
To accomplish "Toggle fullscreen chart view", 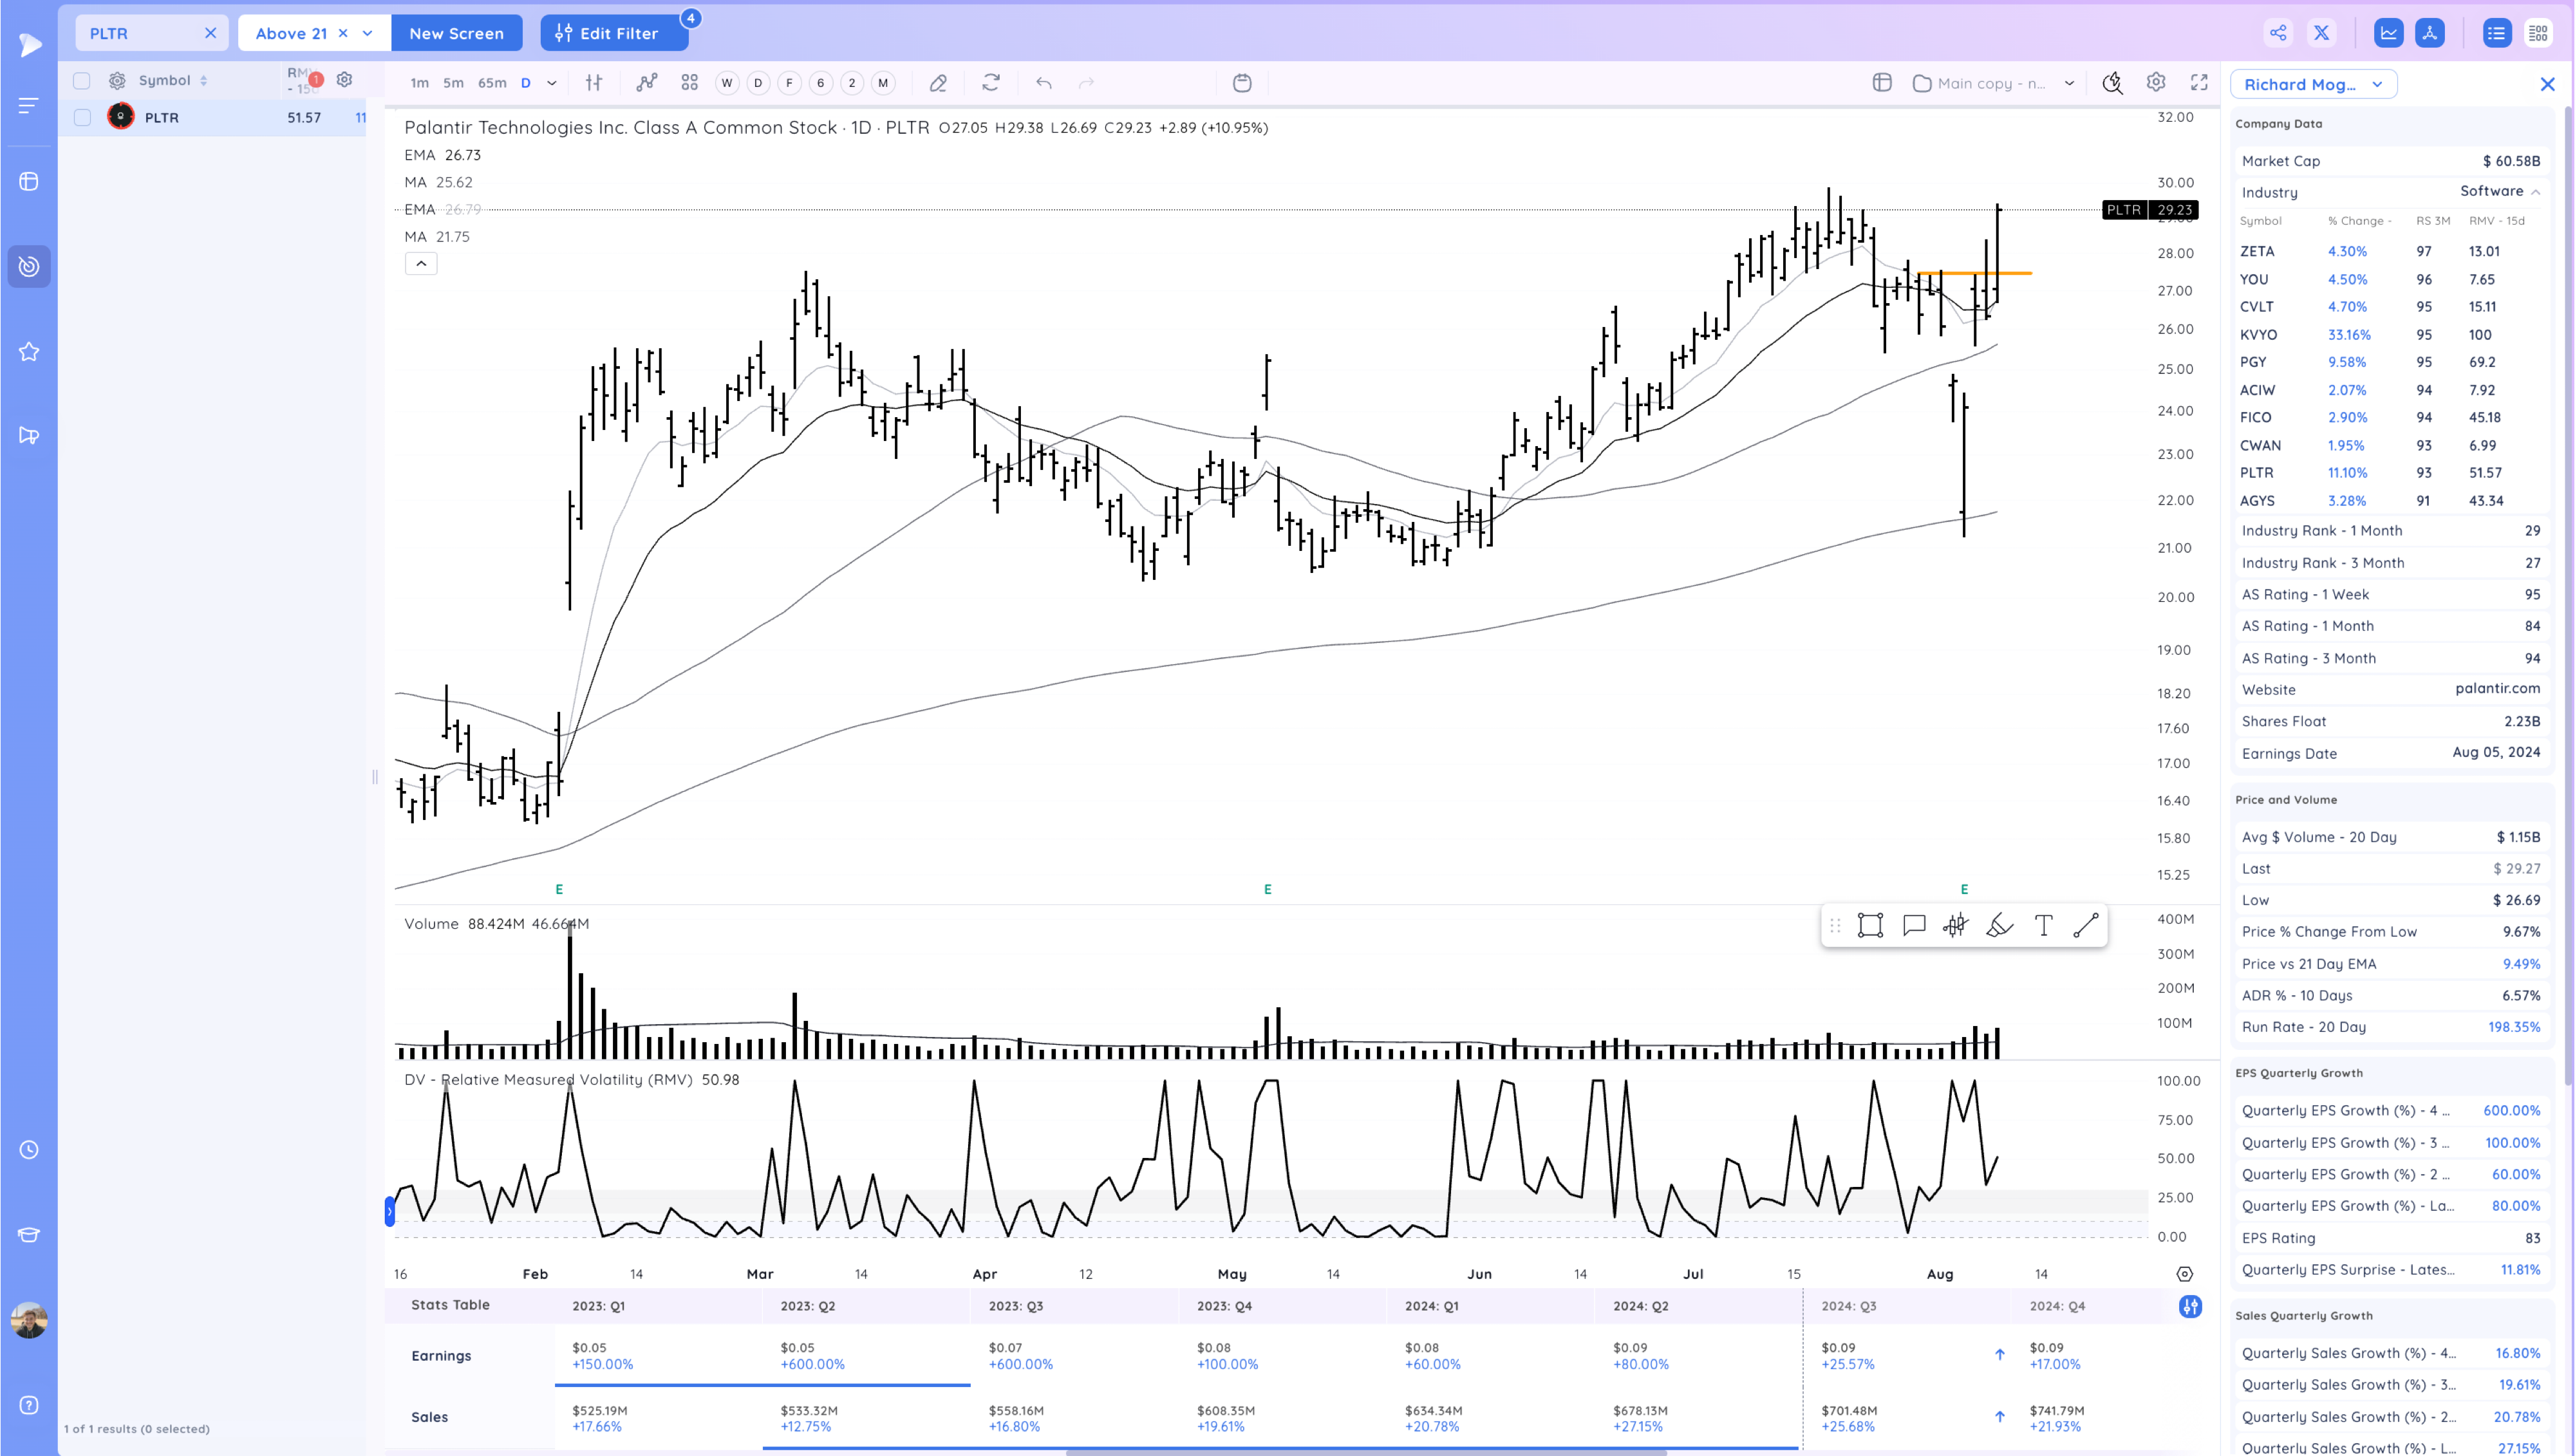I will [2198, 83].
